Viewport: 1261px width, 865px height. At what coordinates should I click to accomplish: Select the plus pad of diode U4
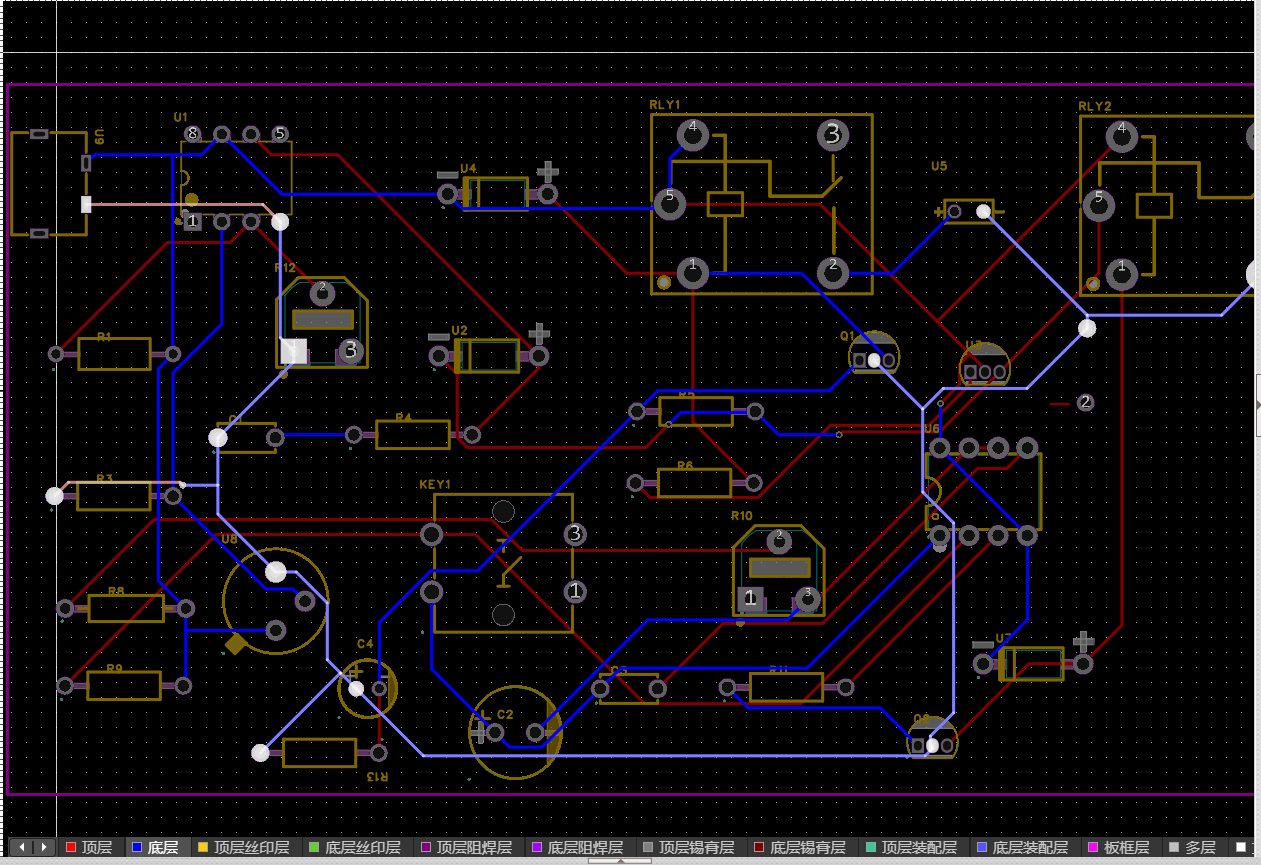tap(548, 193)
